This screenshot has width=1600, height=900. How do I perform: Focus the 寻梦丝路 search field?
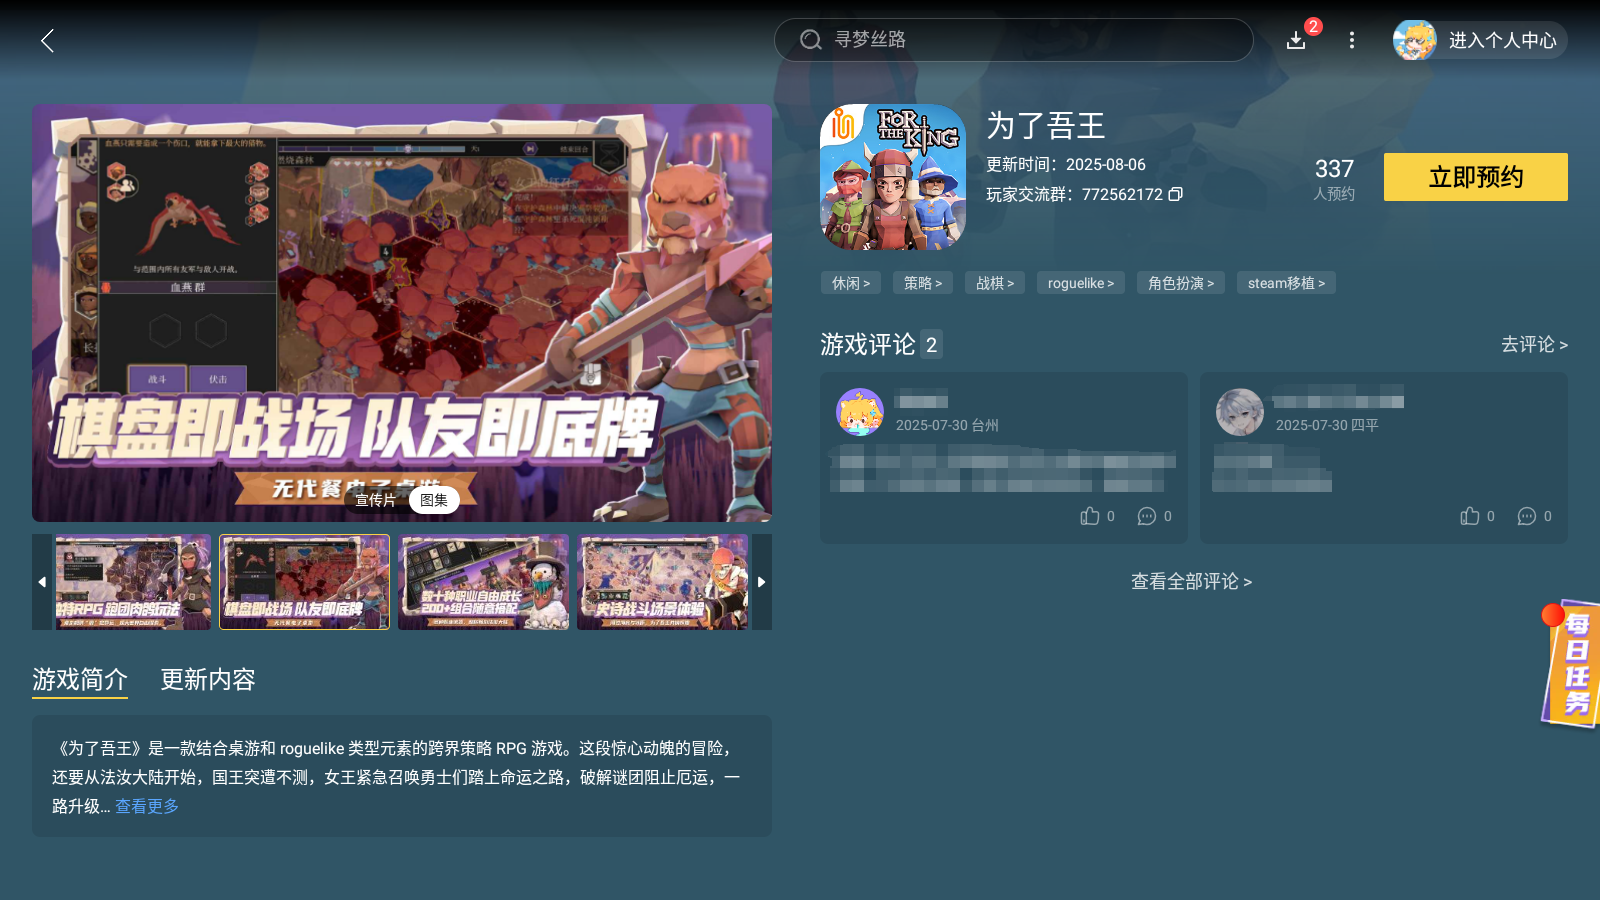[1013, 40]
